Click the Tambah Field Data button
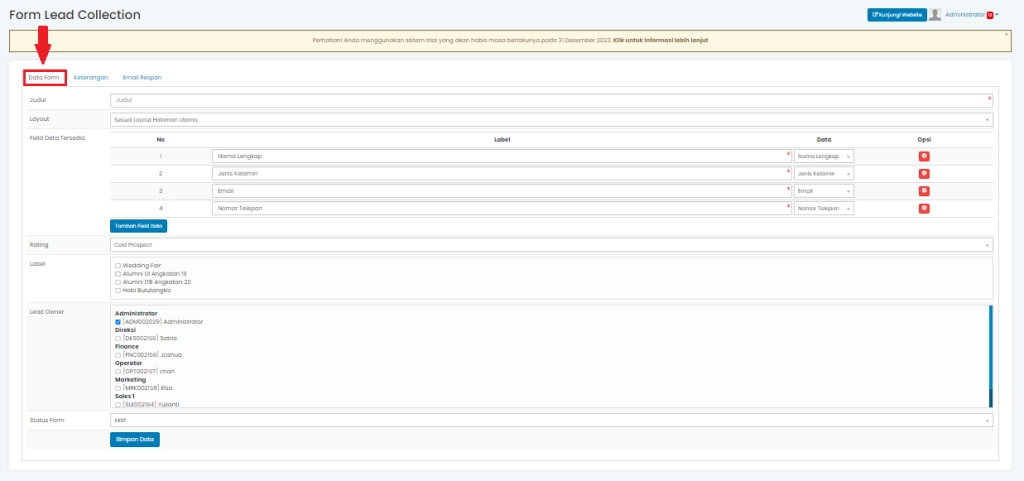The height and width of the screenshot is (481, 1024). 138,226
